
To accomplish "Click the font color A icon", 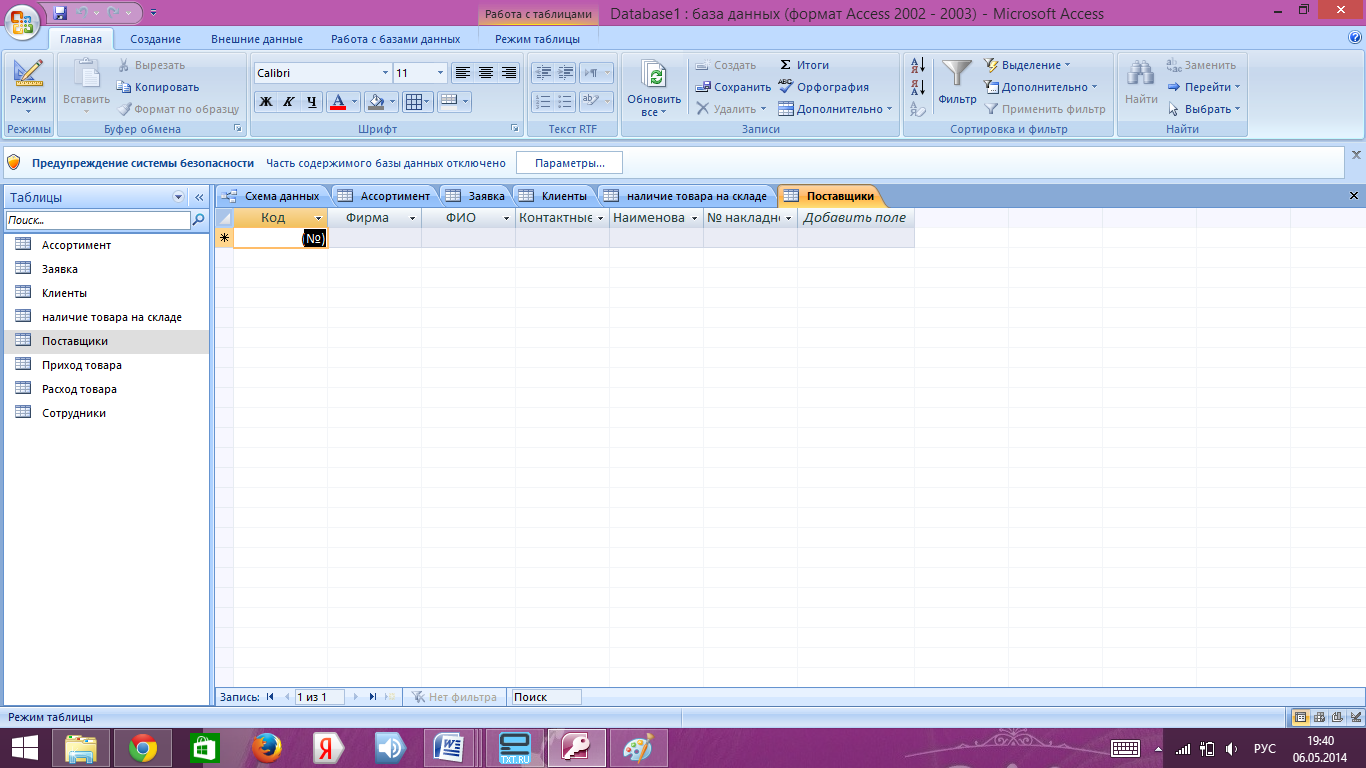I will tap(338, 102).
